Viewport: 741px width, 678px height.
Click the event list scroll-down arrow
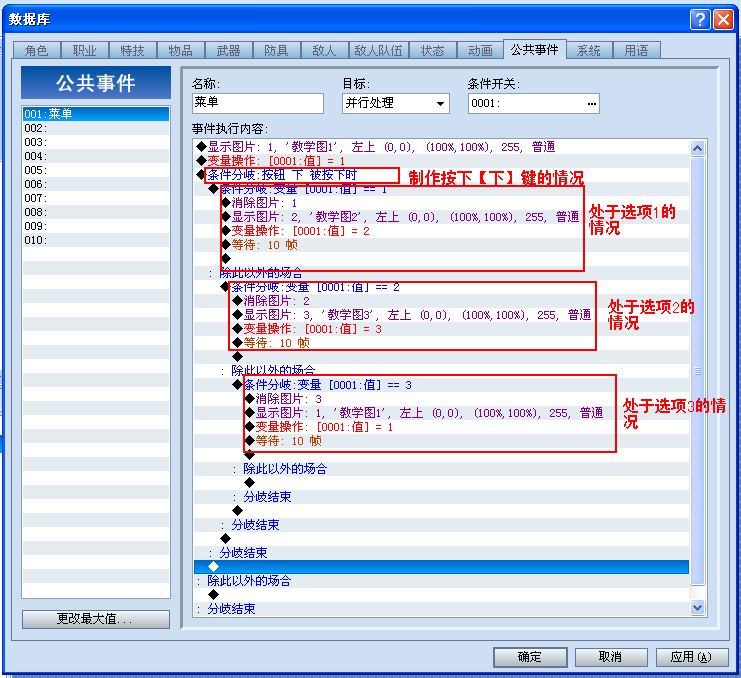pyautogui.click(x=697, y=607)
